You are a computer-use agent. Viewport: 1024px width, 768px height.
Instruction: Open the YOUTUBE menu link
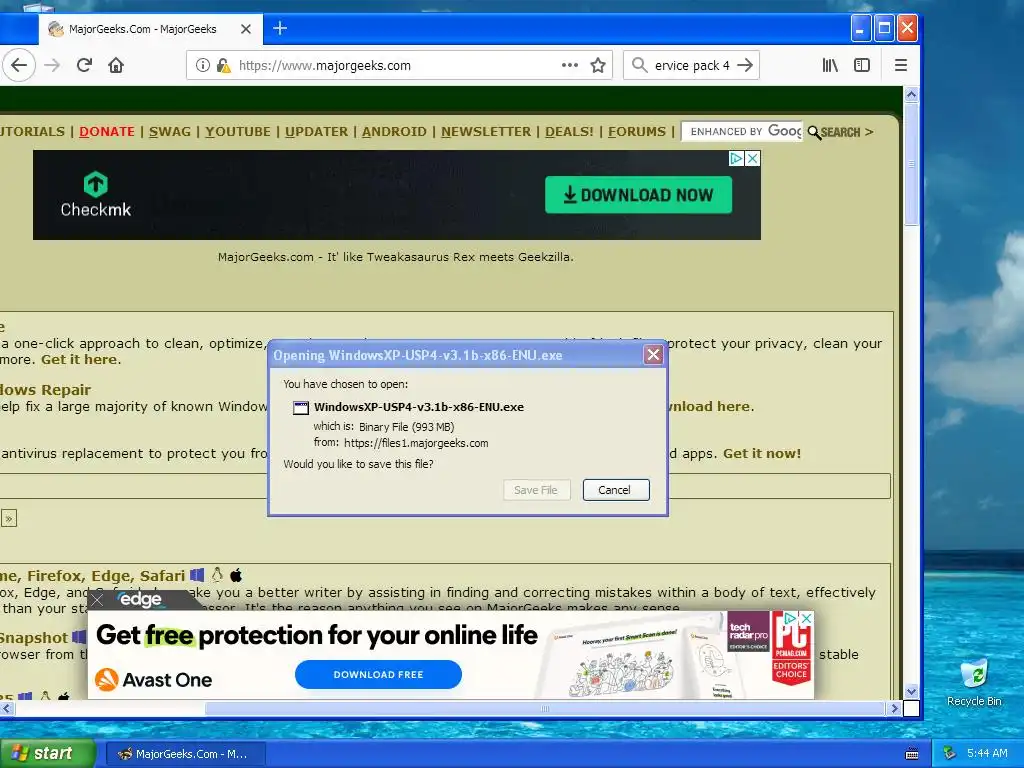[238, 131]
